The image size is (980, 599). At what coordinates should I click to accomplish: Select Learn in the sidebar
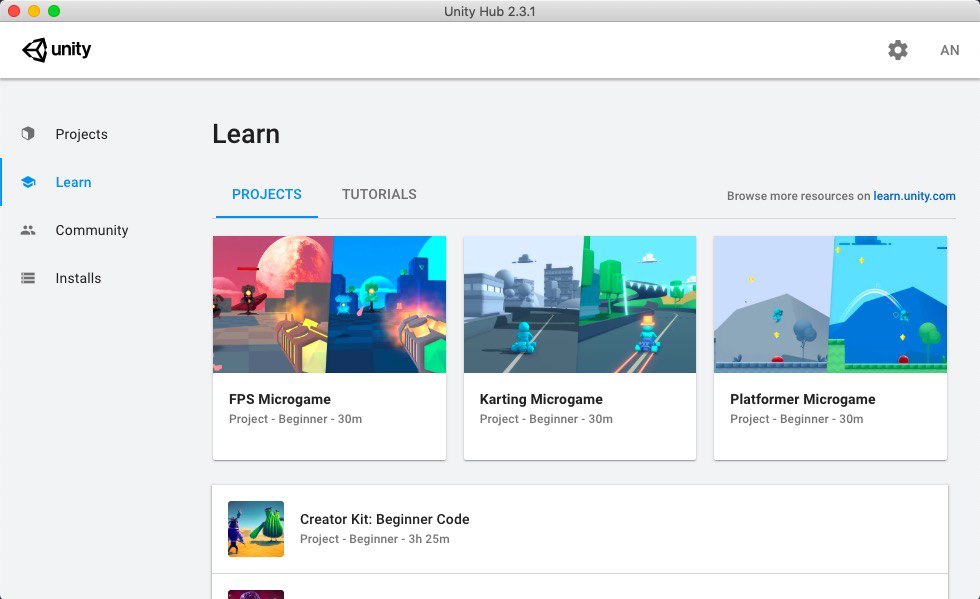click(x=73, y=182)
